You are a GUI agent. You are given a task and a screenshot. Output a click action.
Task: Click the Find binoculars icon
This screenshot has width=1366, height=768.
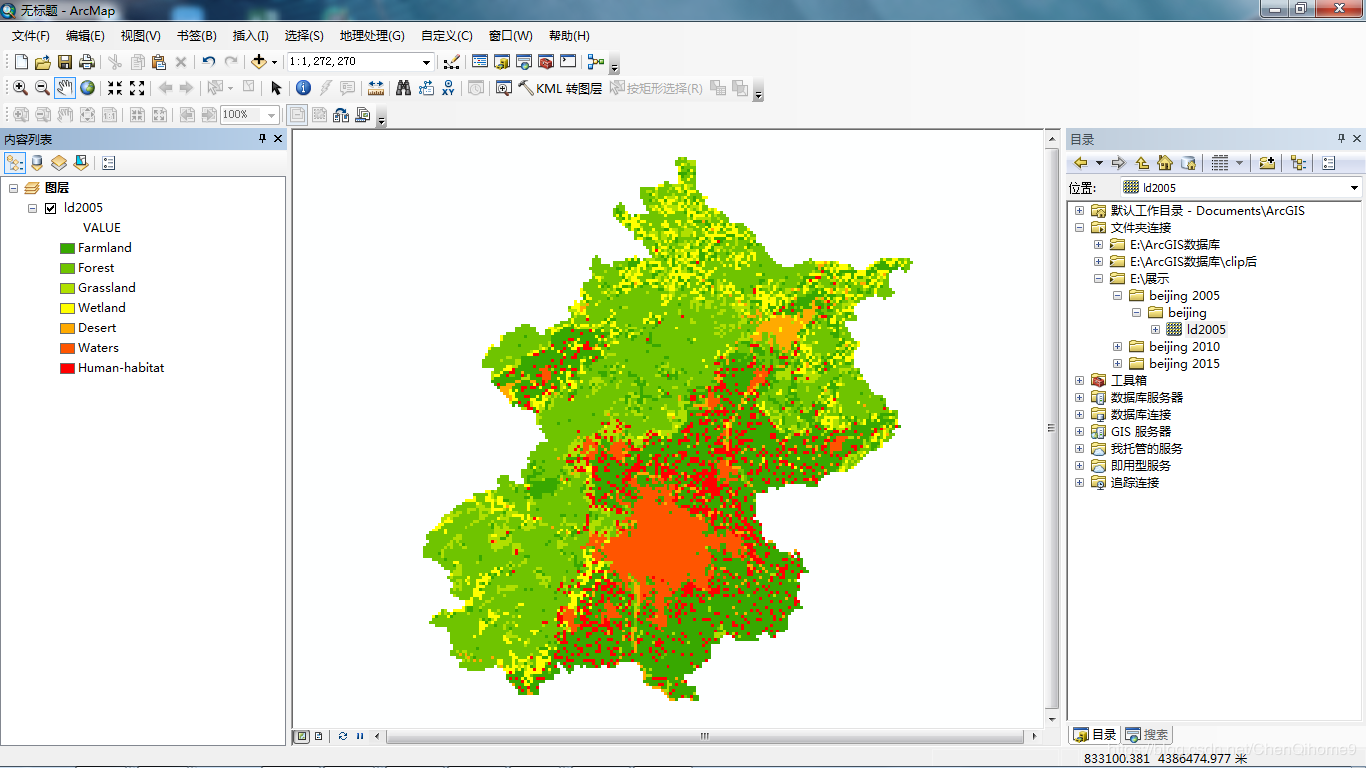403,88
